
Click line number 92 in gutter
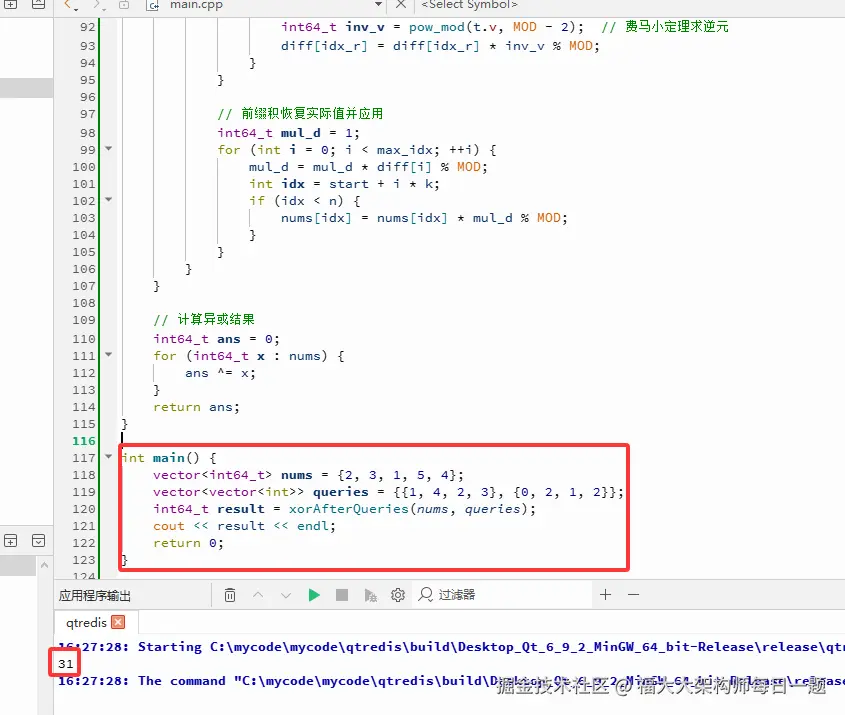pos(87,27)
